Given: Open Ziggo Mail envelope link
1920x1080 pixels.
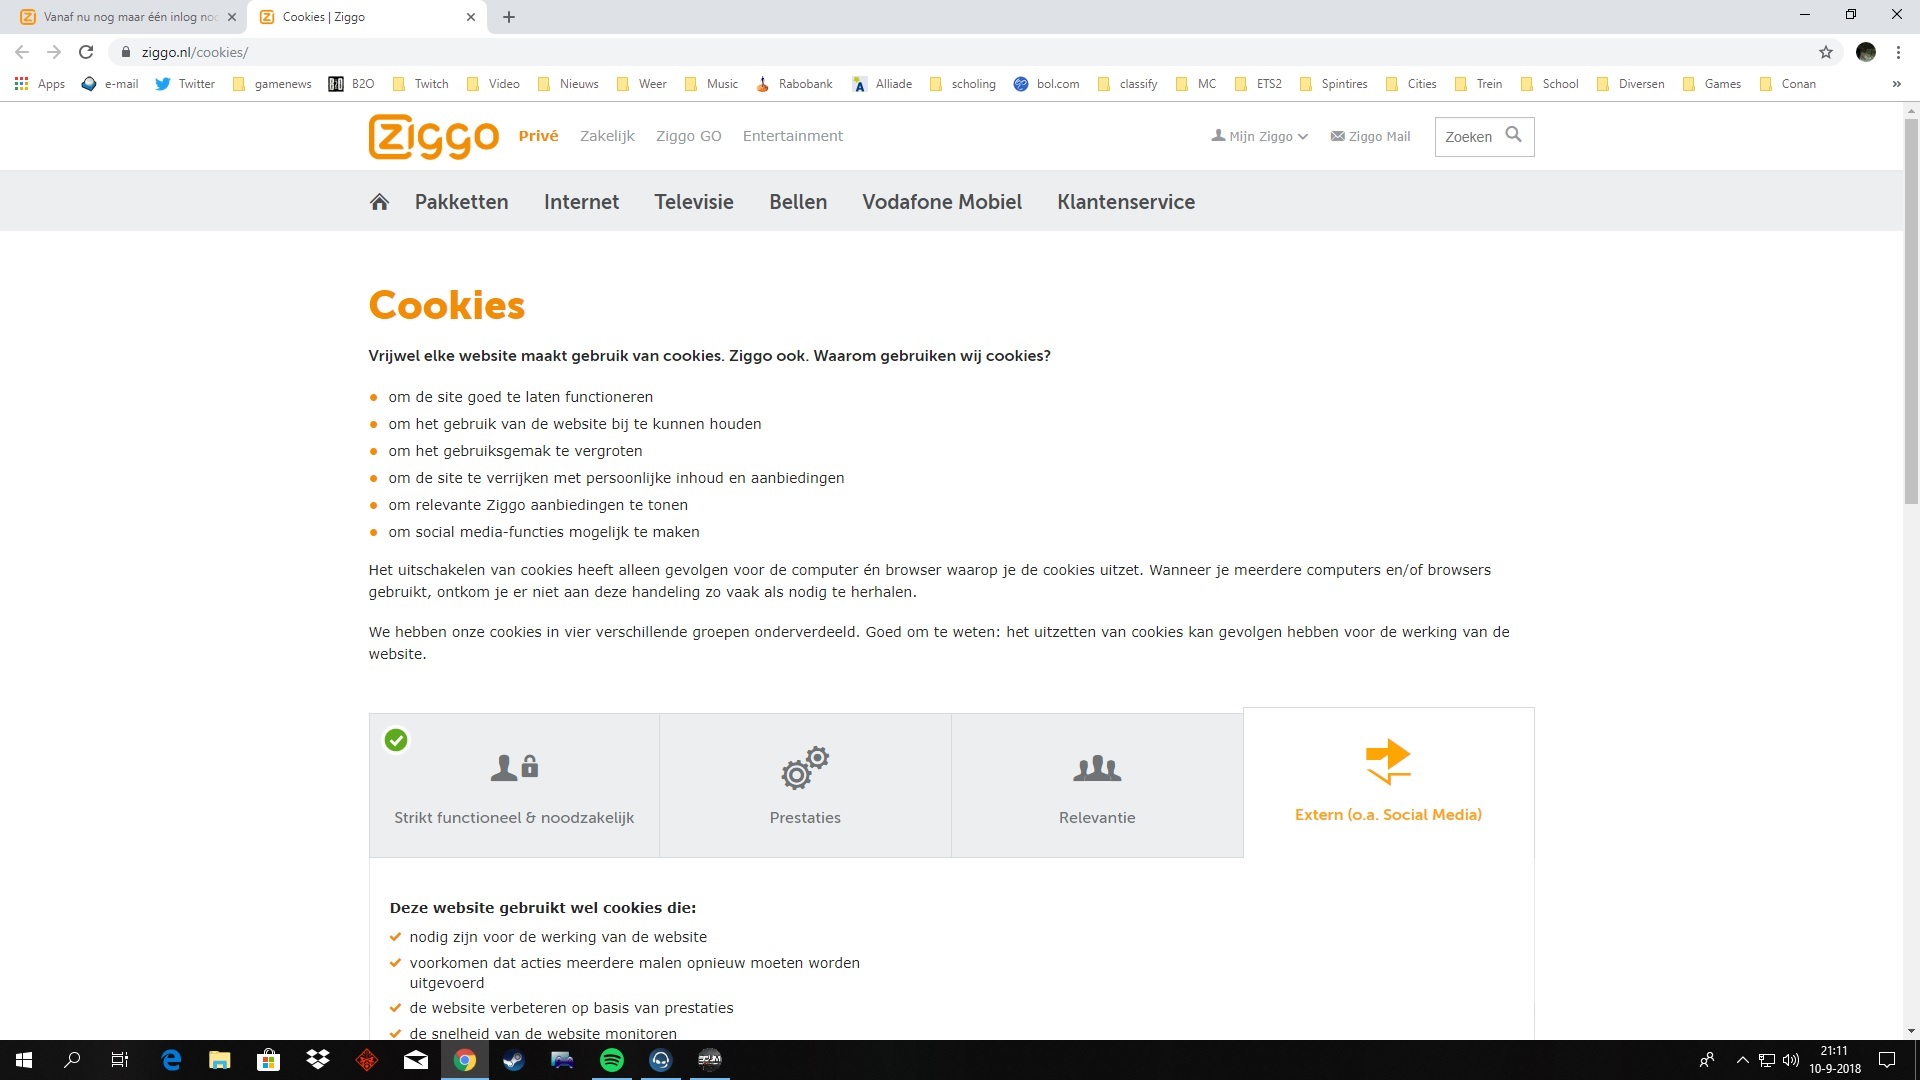Looking at the screenshot, I should (x=1370, y=136).
